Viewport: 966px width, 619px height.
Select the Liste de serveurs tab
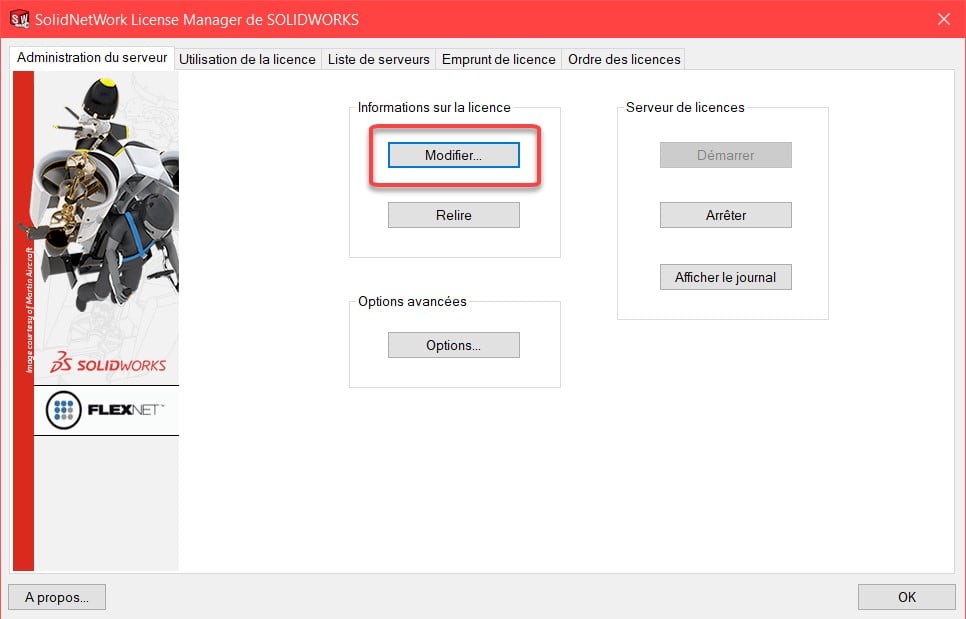[378, 59]
